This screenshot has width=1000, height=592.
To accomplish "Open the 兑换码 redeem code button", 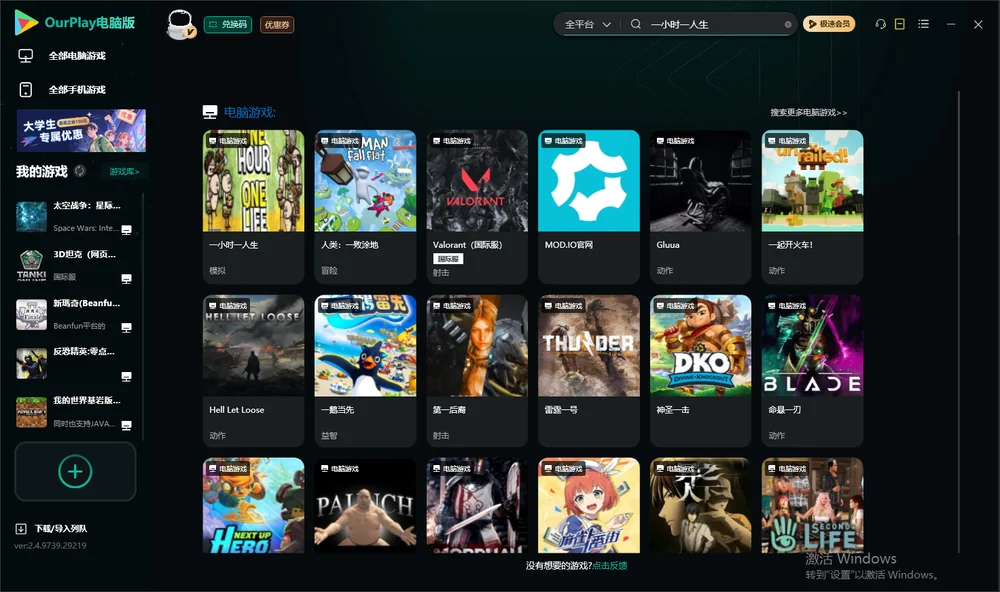I will 228,24.
